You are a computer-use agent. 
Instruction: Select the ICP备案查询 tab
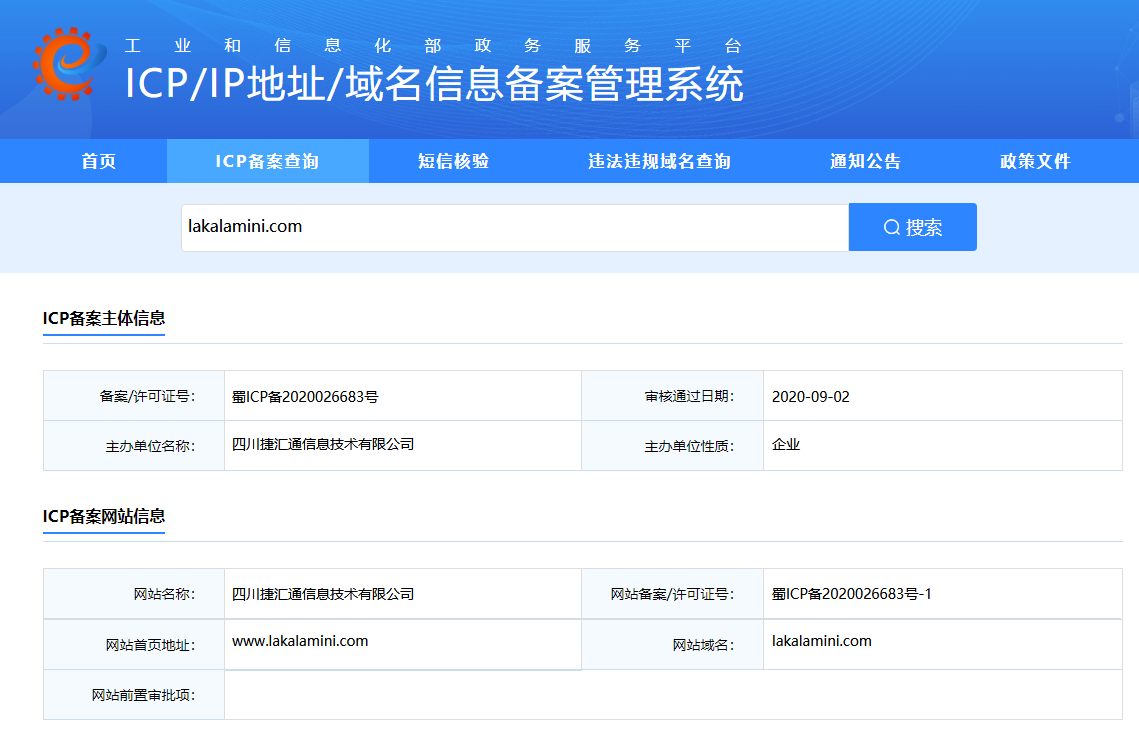(x=267, y=161)
